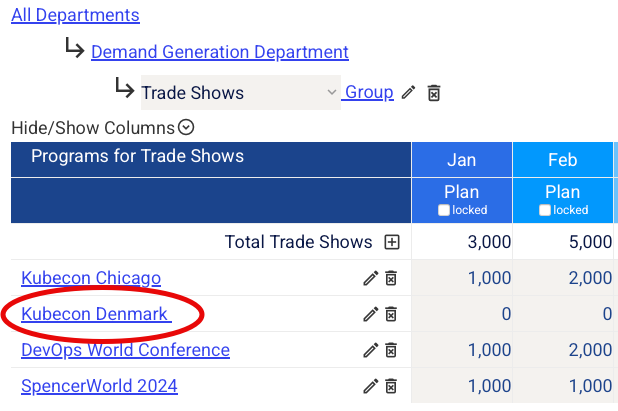The height and width of the screenshot is (411, 618).
Task: Edit the Kubecon Chicago program
Action: pos(370,278)
